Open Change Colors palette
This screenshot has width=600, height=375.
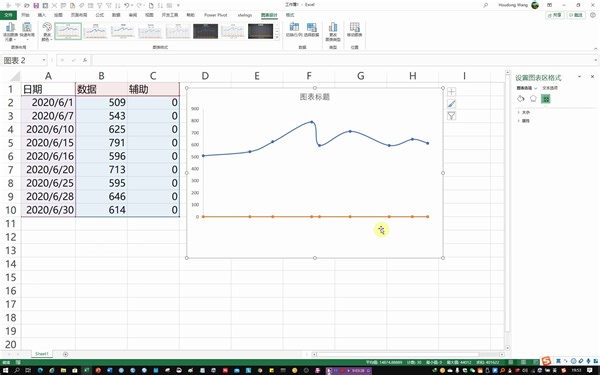(47, 31)
